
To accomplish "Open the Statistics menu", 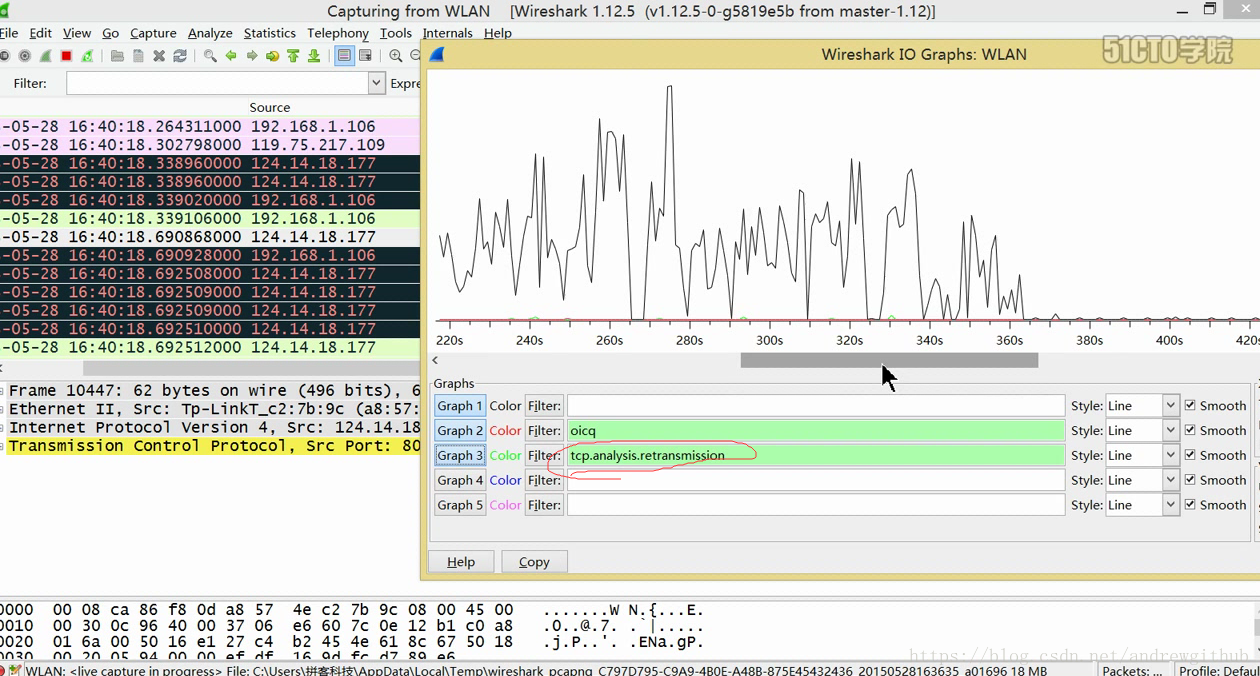I will [x=269, y=33].
